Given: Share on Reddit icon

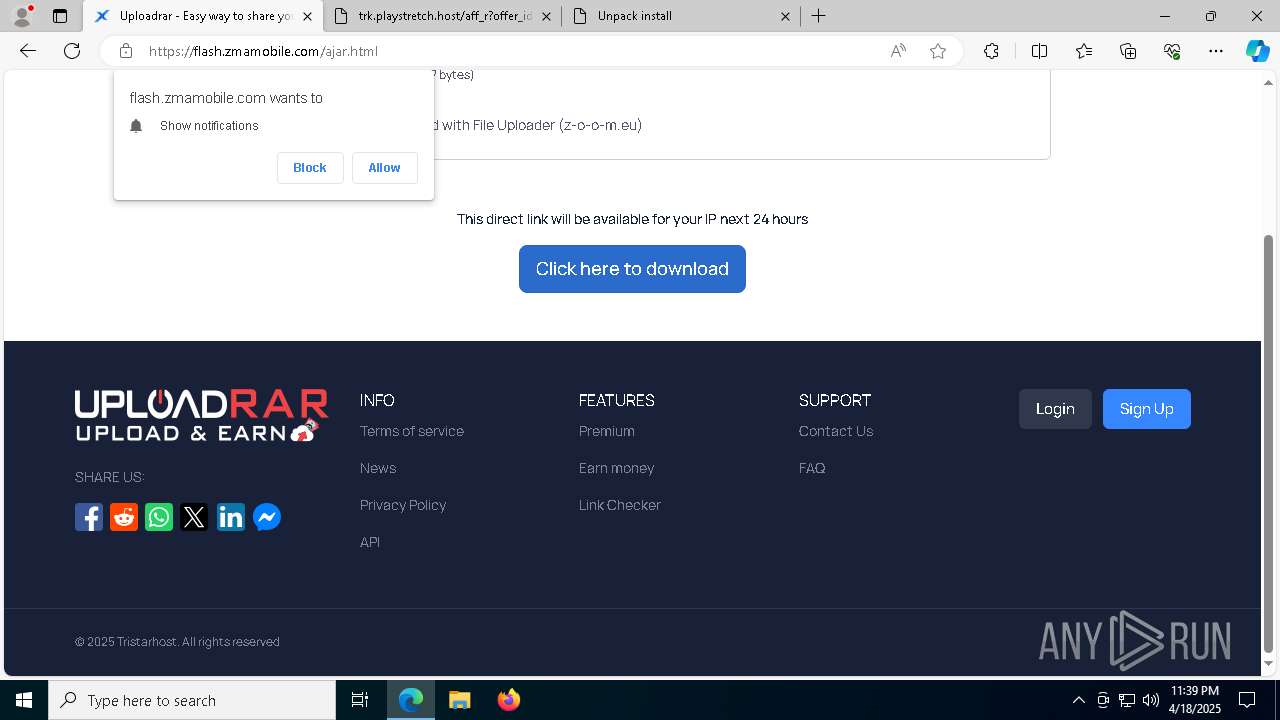Looking at the screenshot, I should (x=124, y=517).
